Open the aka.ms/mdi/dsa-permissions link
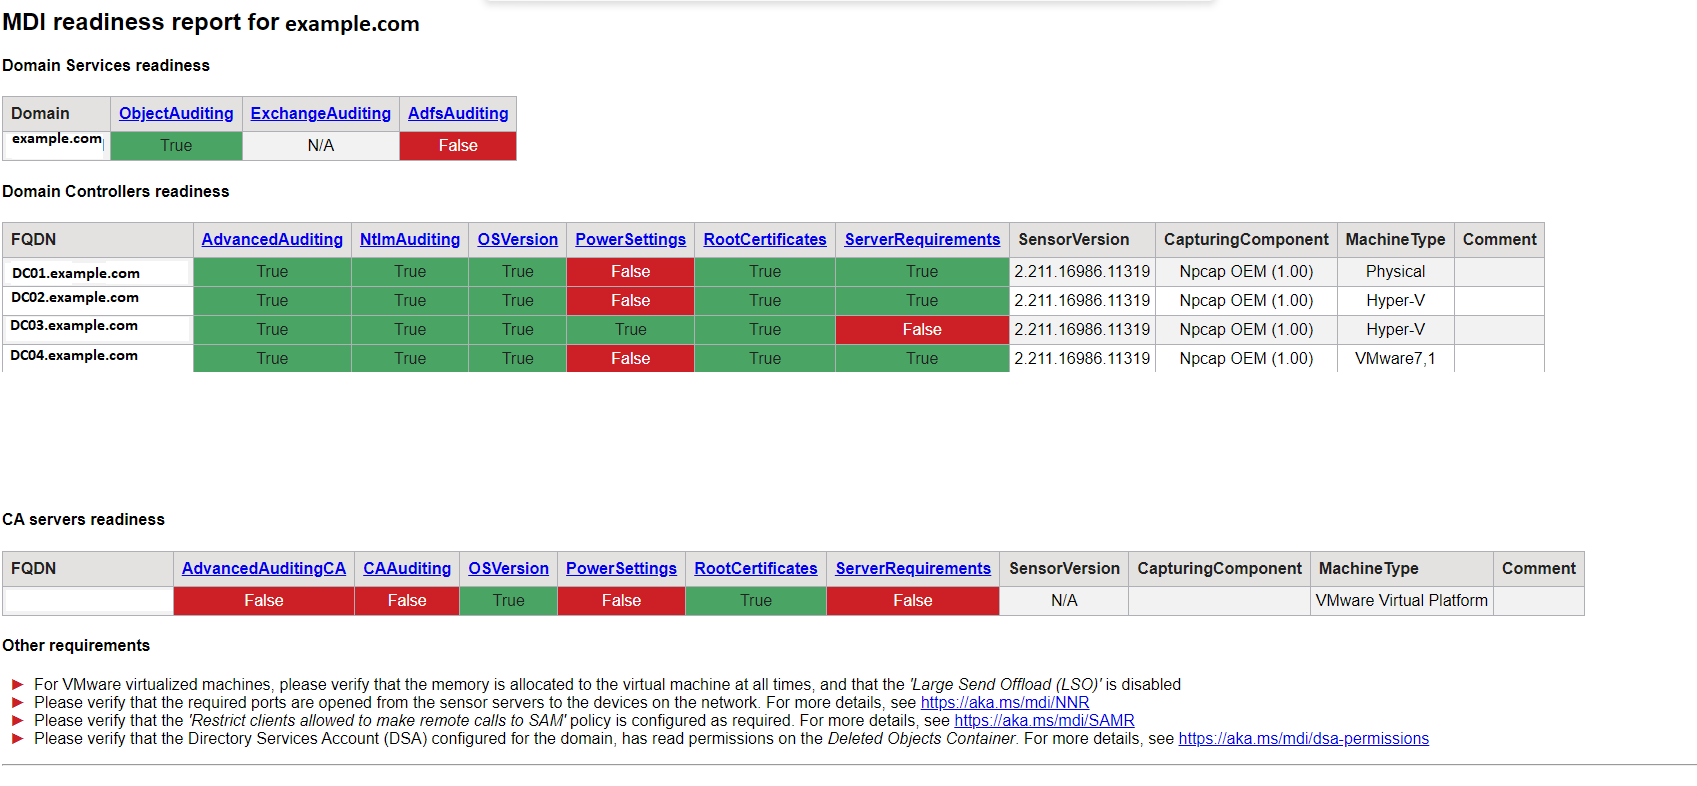The height and width of the screenshot is (786, 1697). click(x=1303, y=739)
